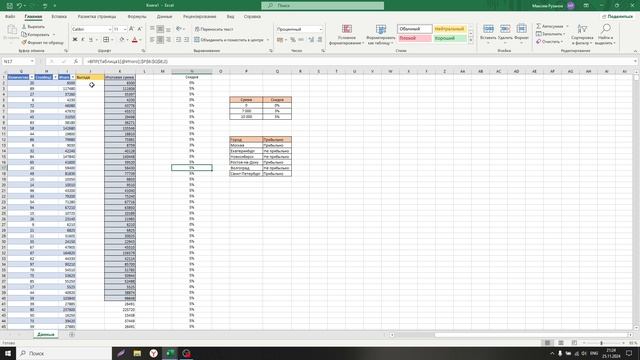Open the cell borders tool
Image resolution: width=640 pixels, height=360 pixels.
(106, 40)
